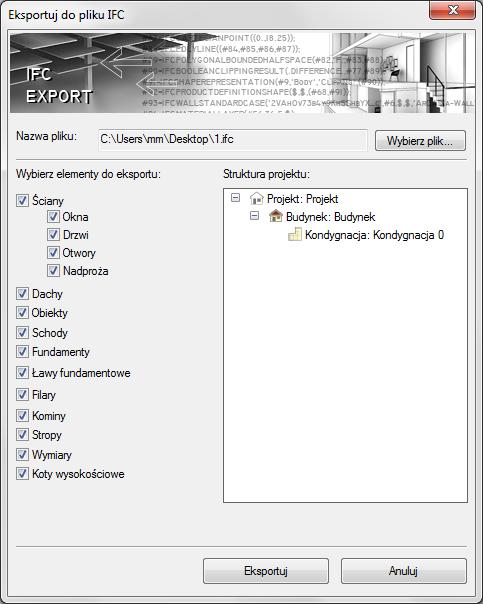The width and height of the screenshot is (483, 604).
Task: Toggle the Filary checkbox
Action: (x=22, y=394)
